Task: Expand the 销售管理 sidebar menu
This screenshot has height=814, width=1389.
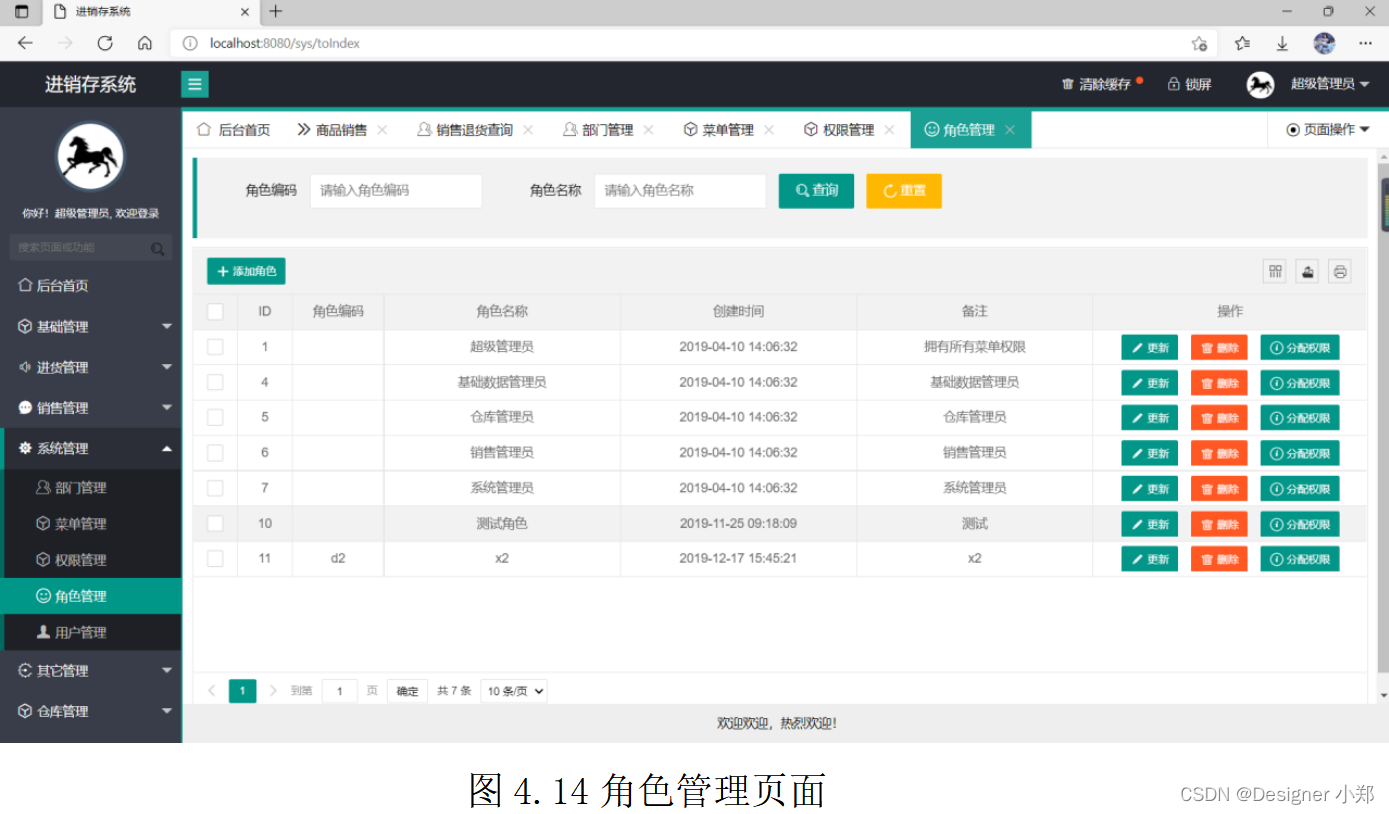Action: [x=91, y=408]
